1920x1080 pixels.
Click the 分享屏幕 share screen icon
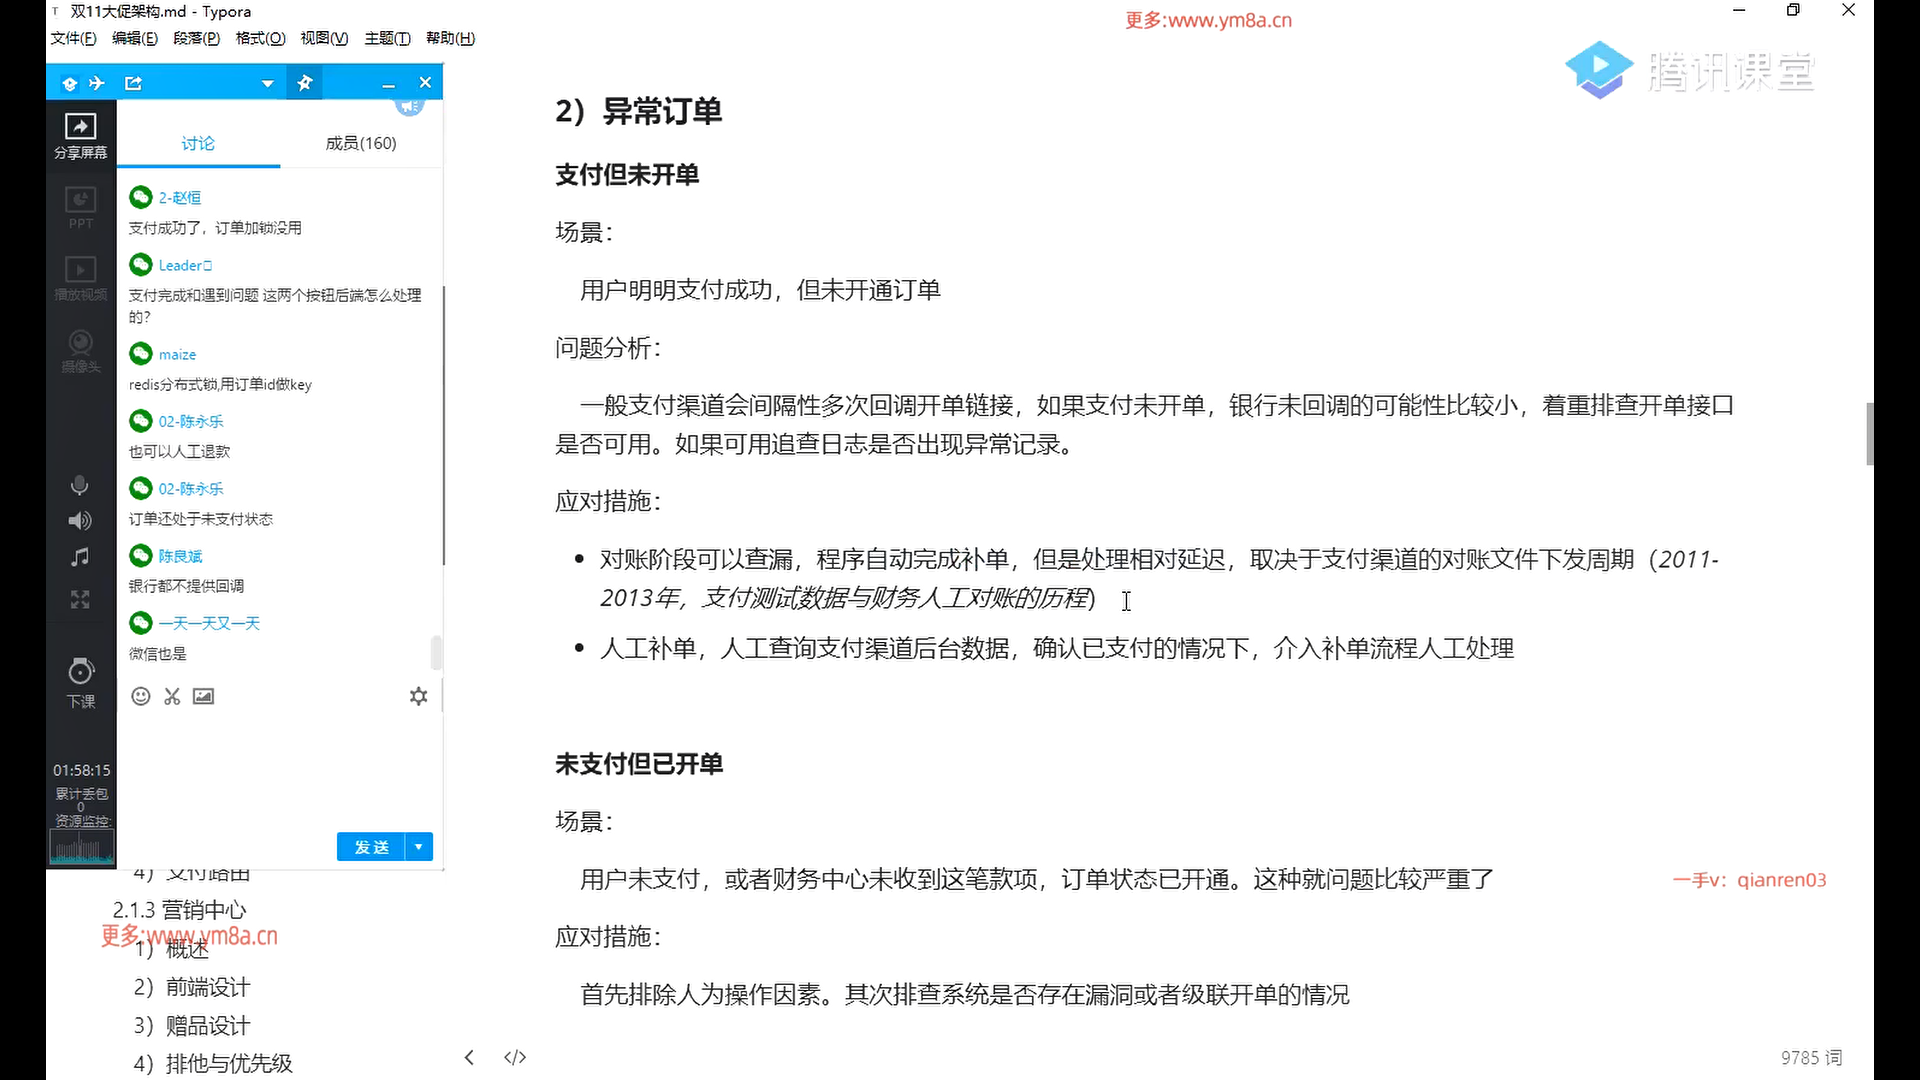80,127
